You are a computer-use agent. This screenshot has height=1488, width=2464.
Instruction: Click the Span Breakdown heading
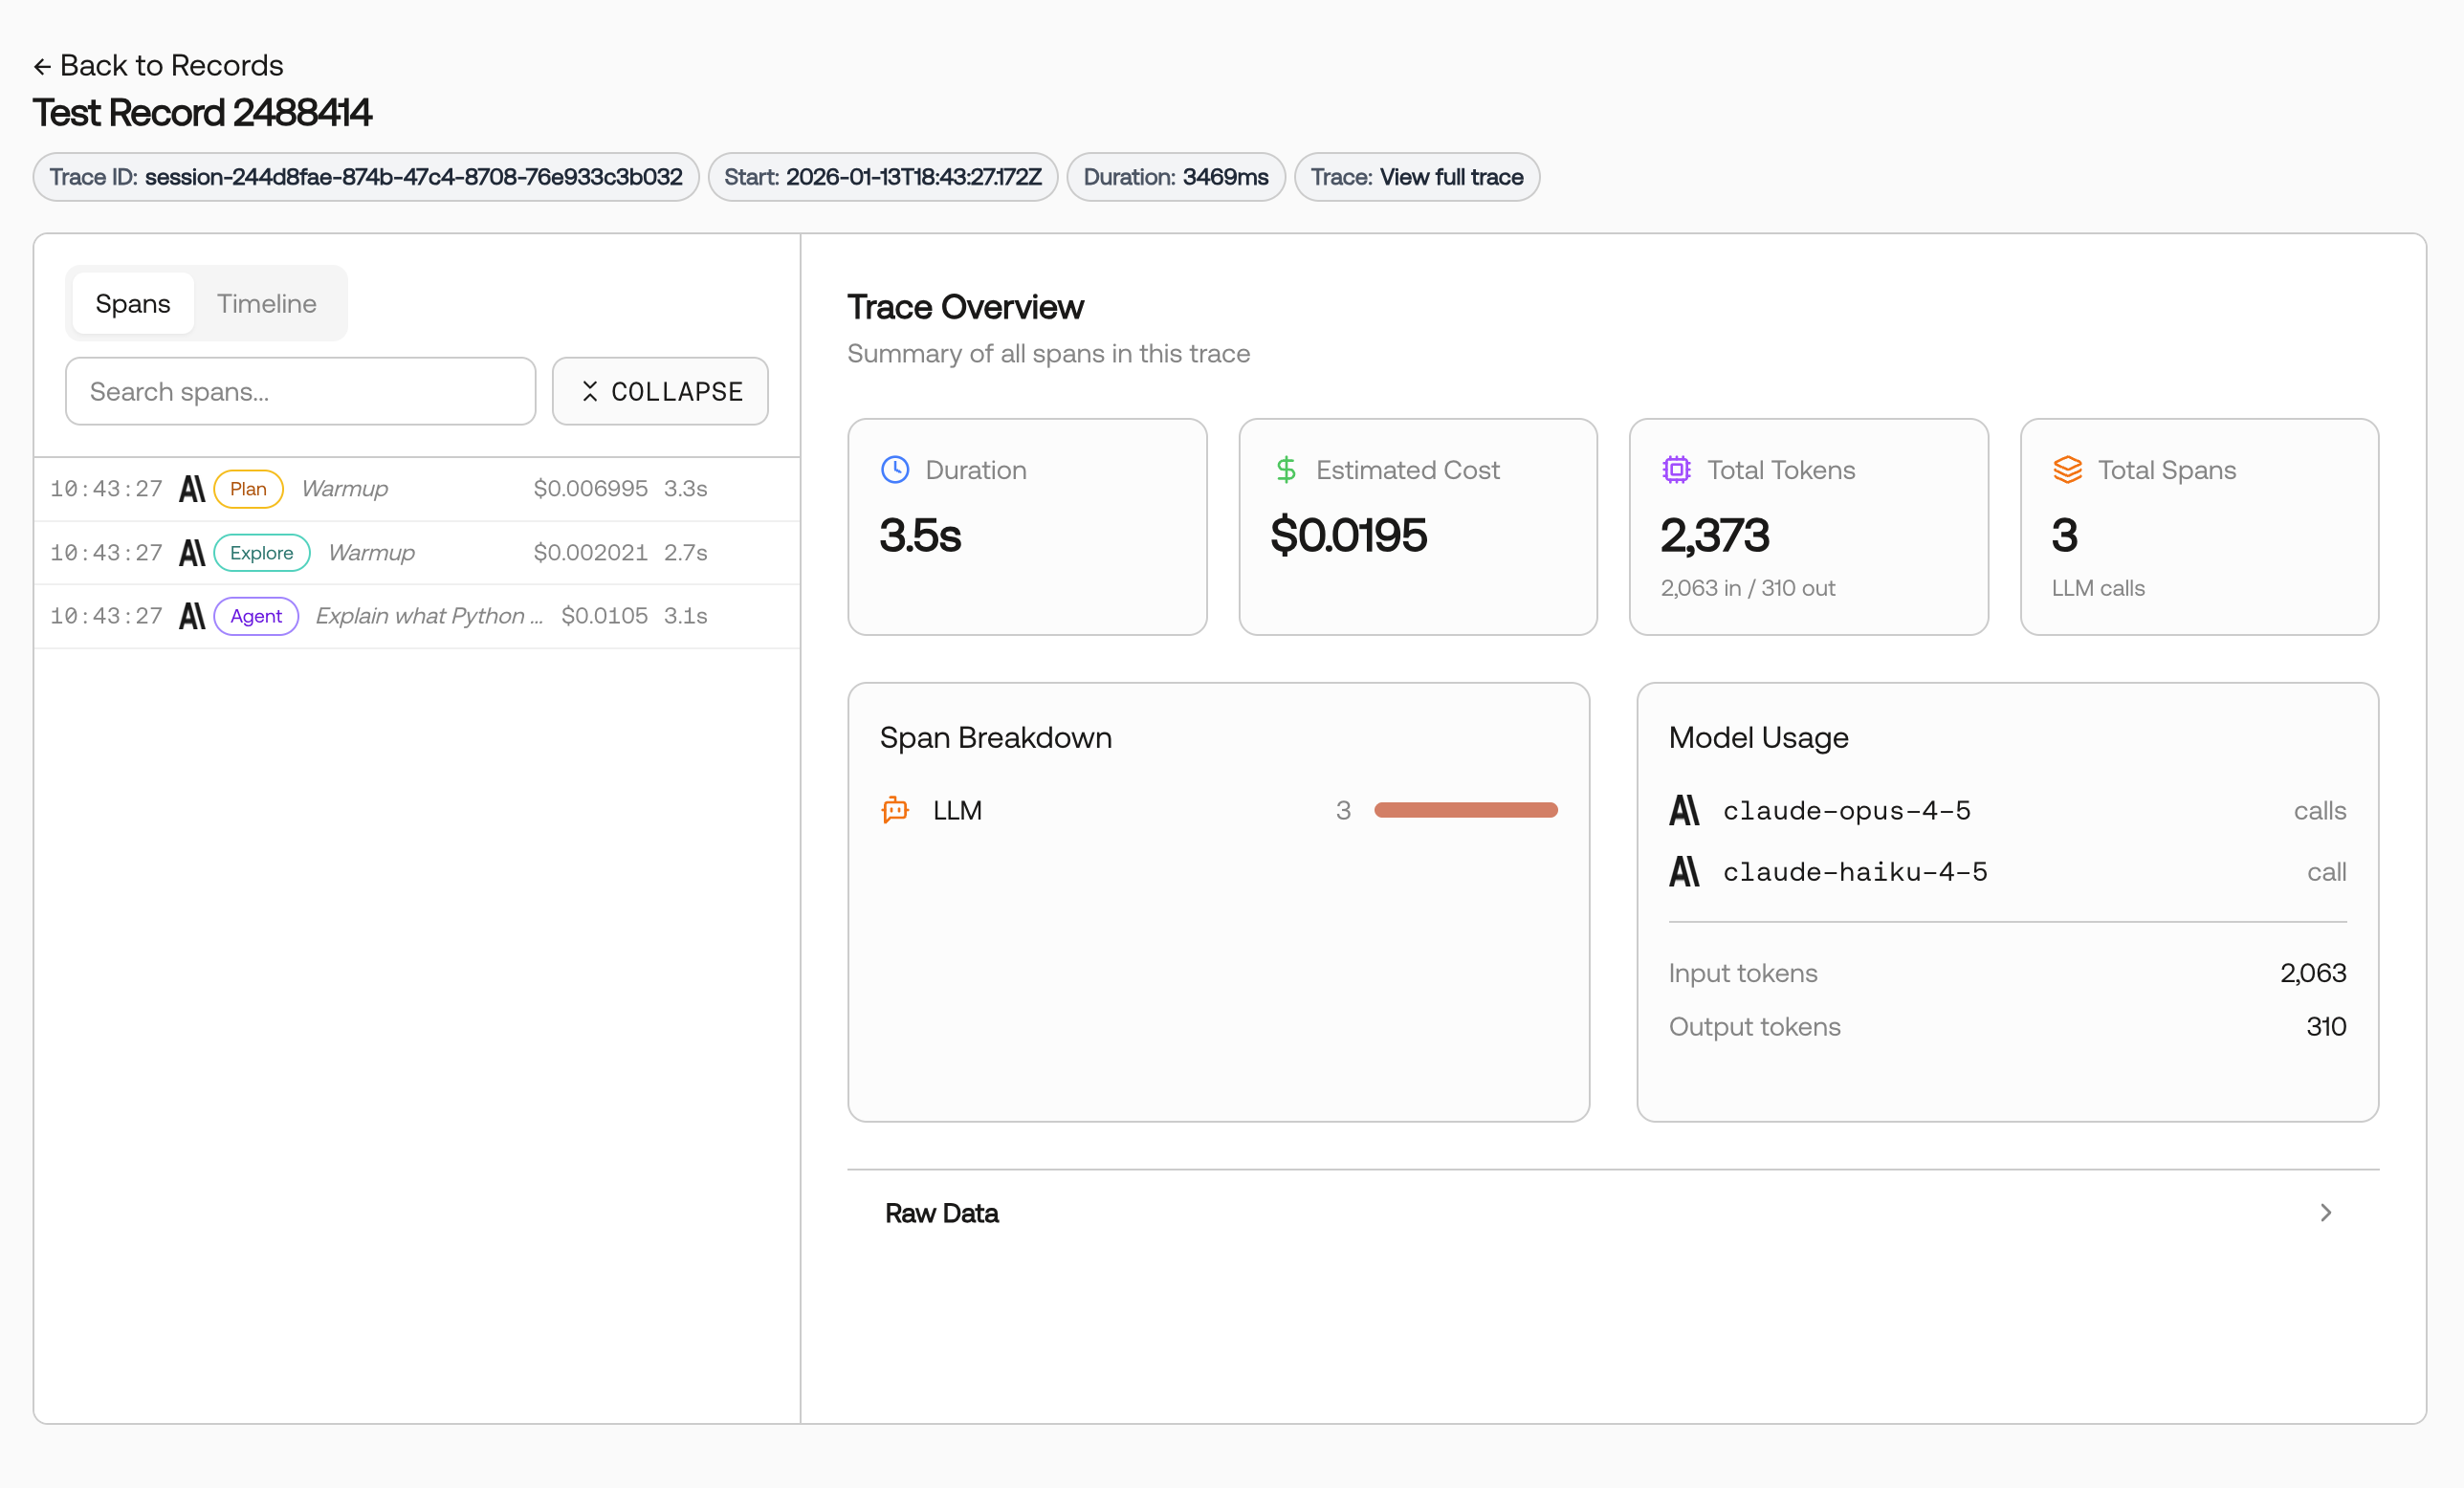[x=996, y=738]
